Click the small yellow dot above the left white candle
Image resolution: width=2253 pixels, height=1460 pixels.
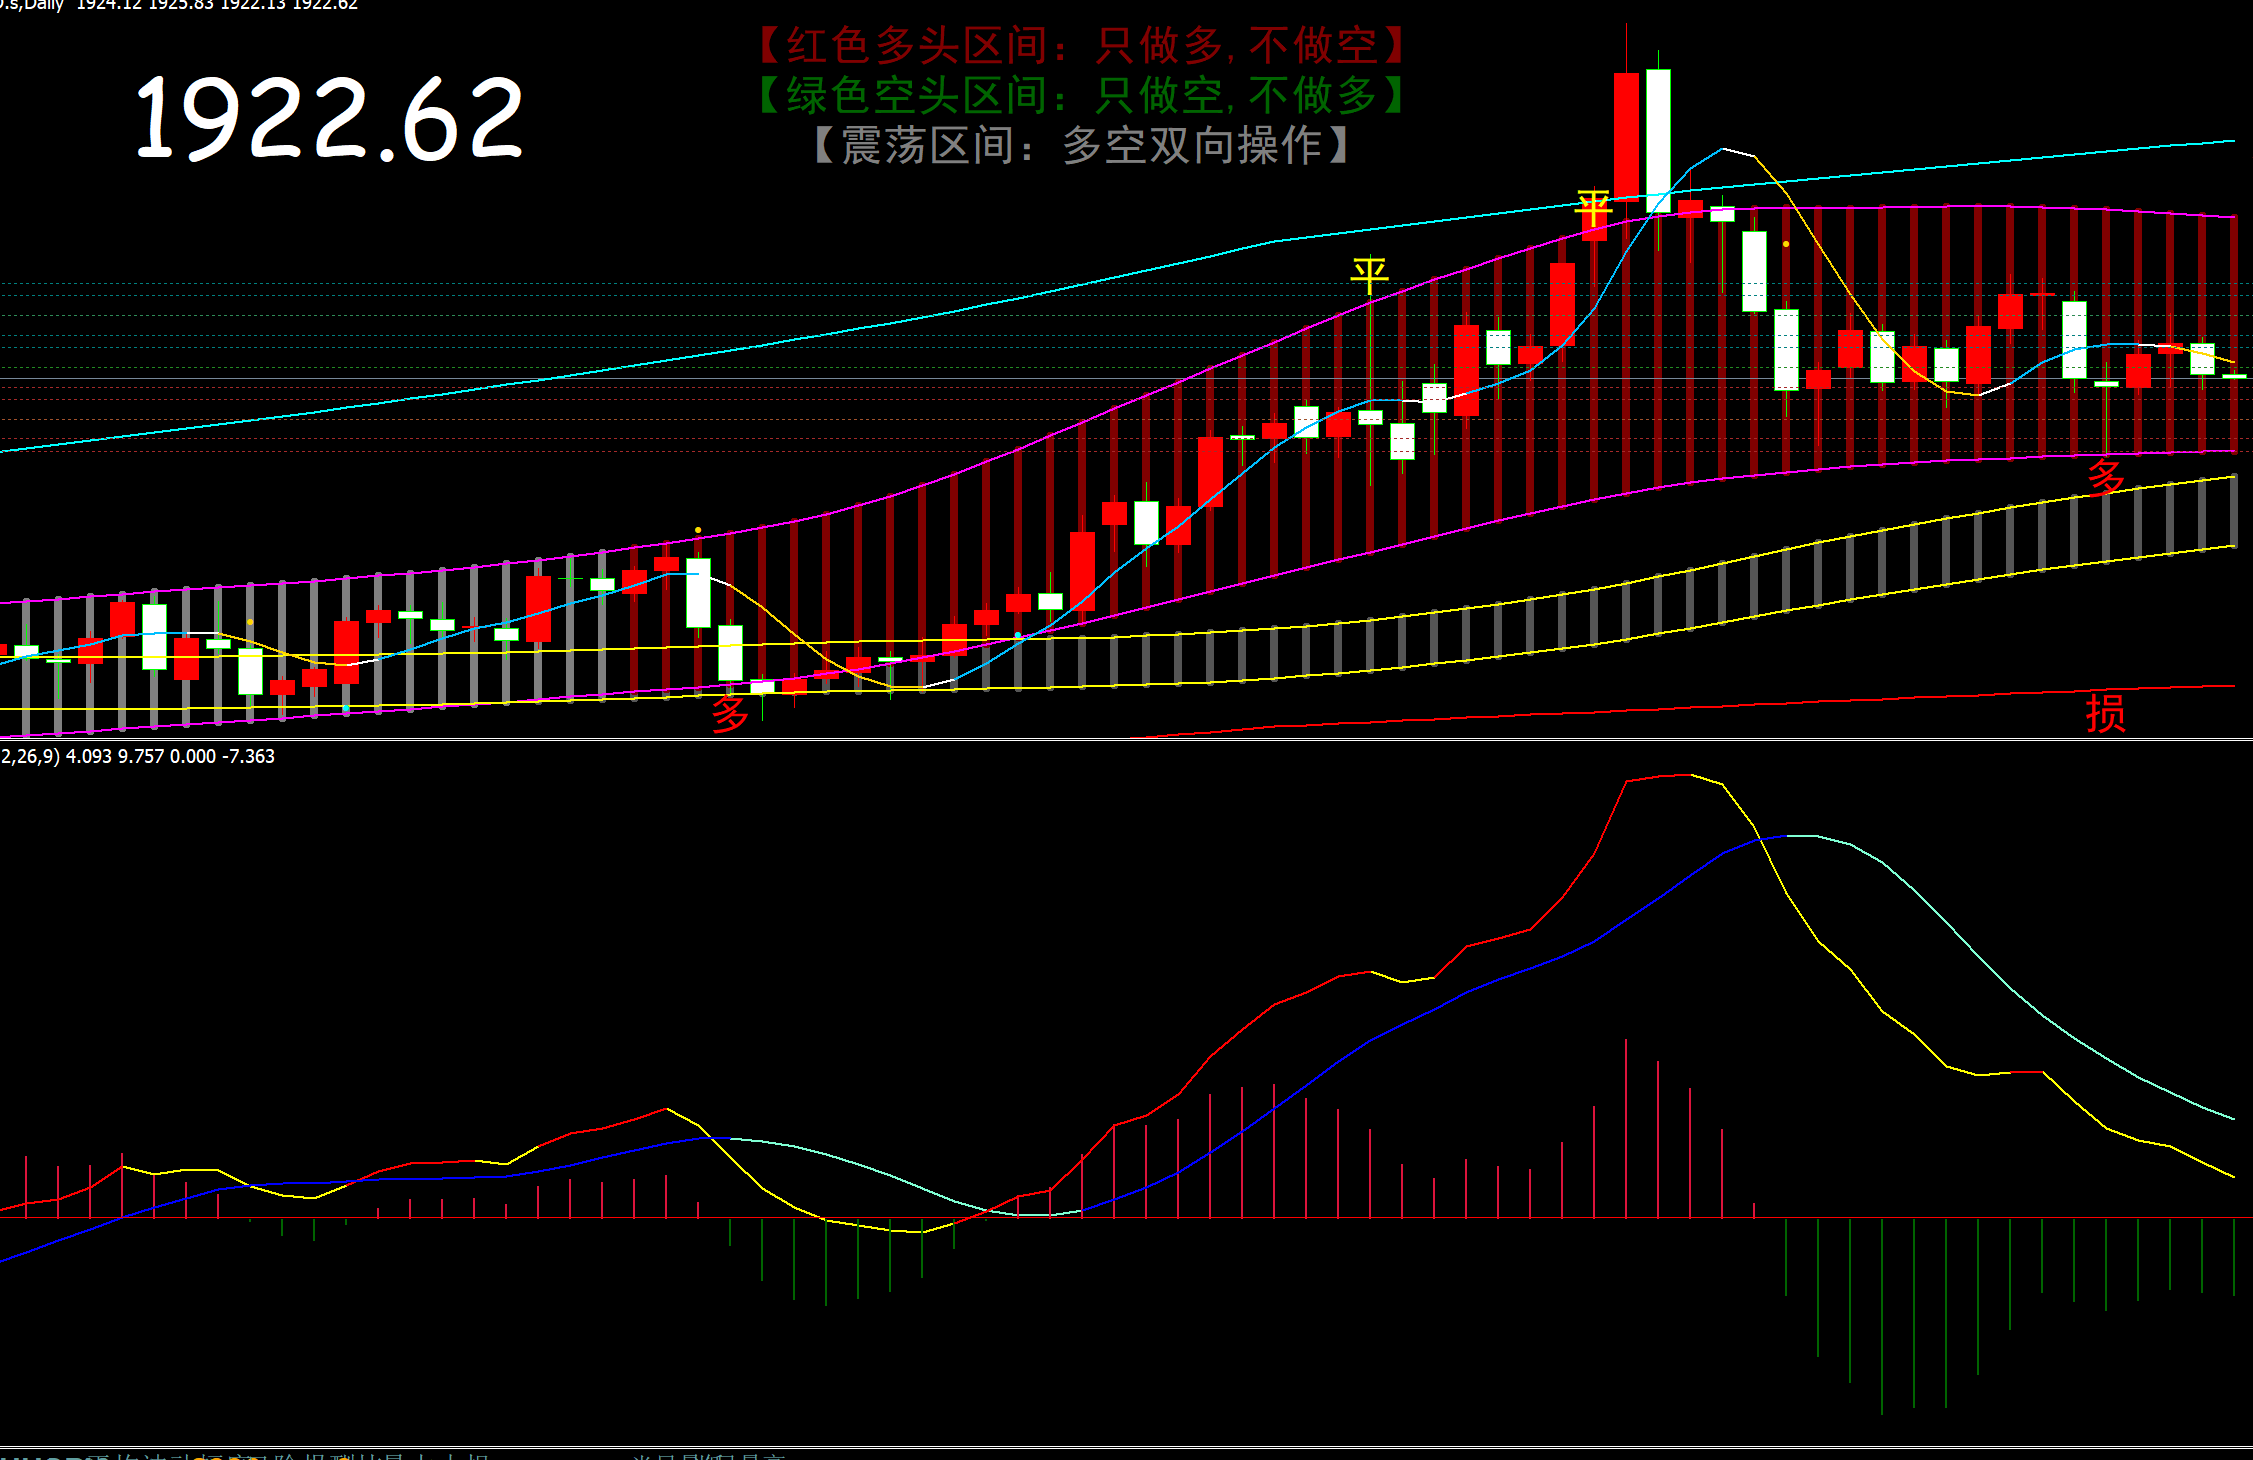698,530
